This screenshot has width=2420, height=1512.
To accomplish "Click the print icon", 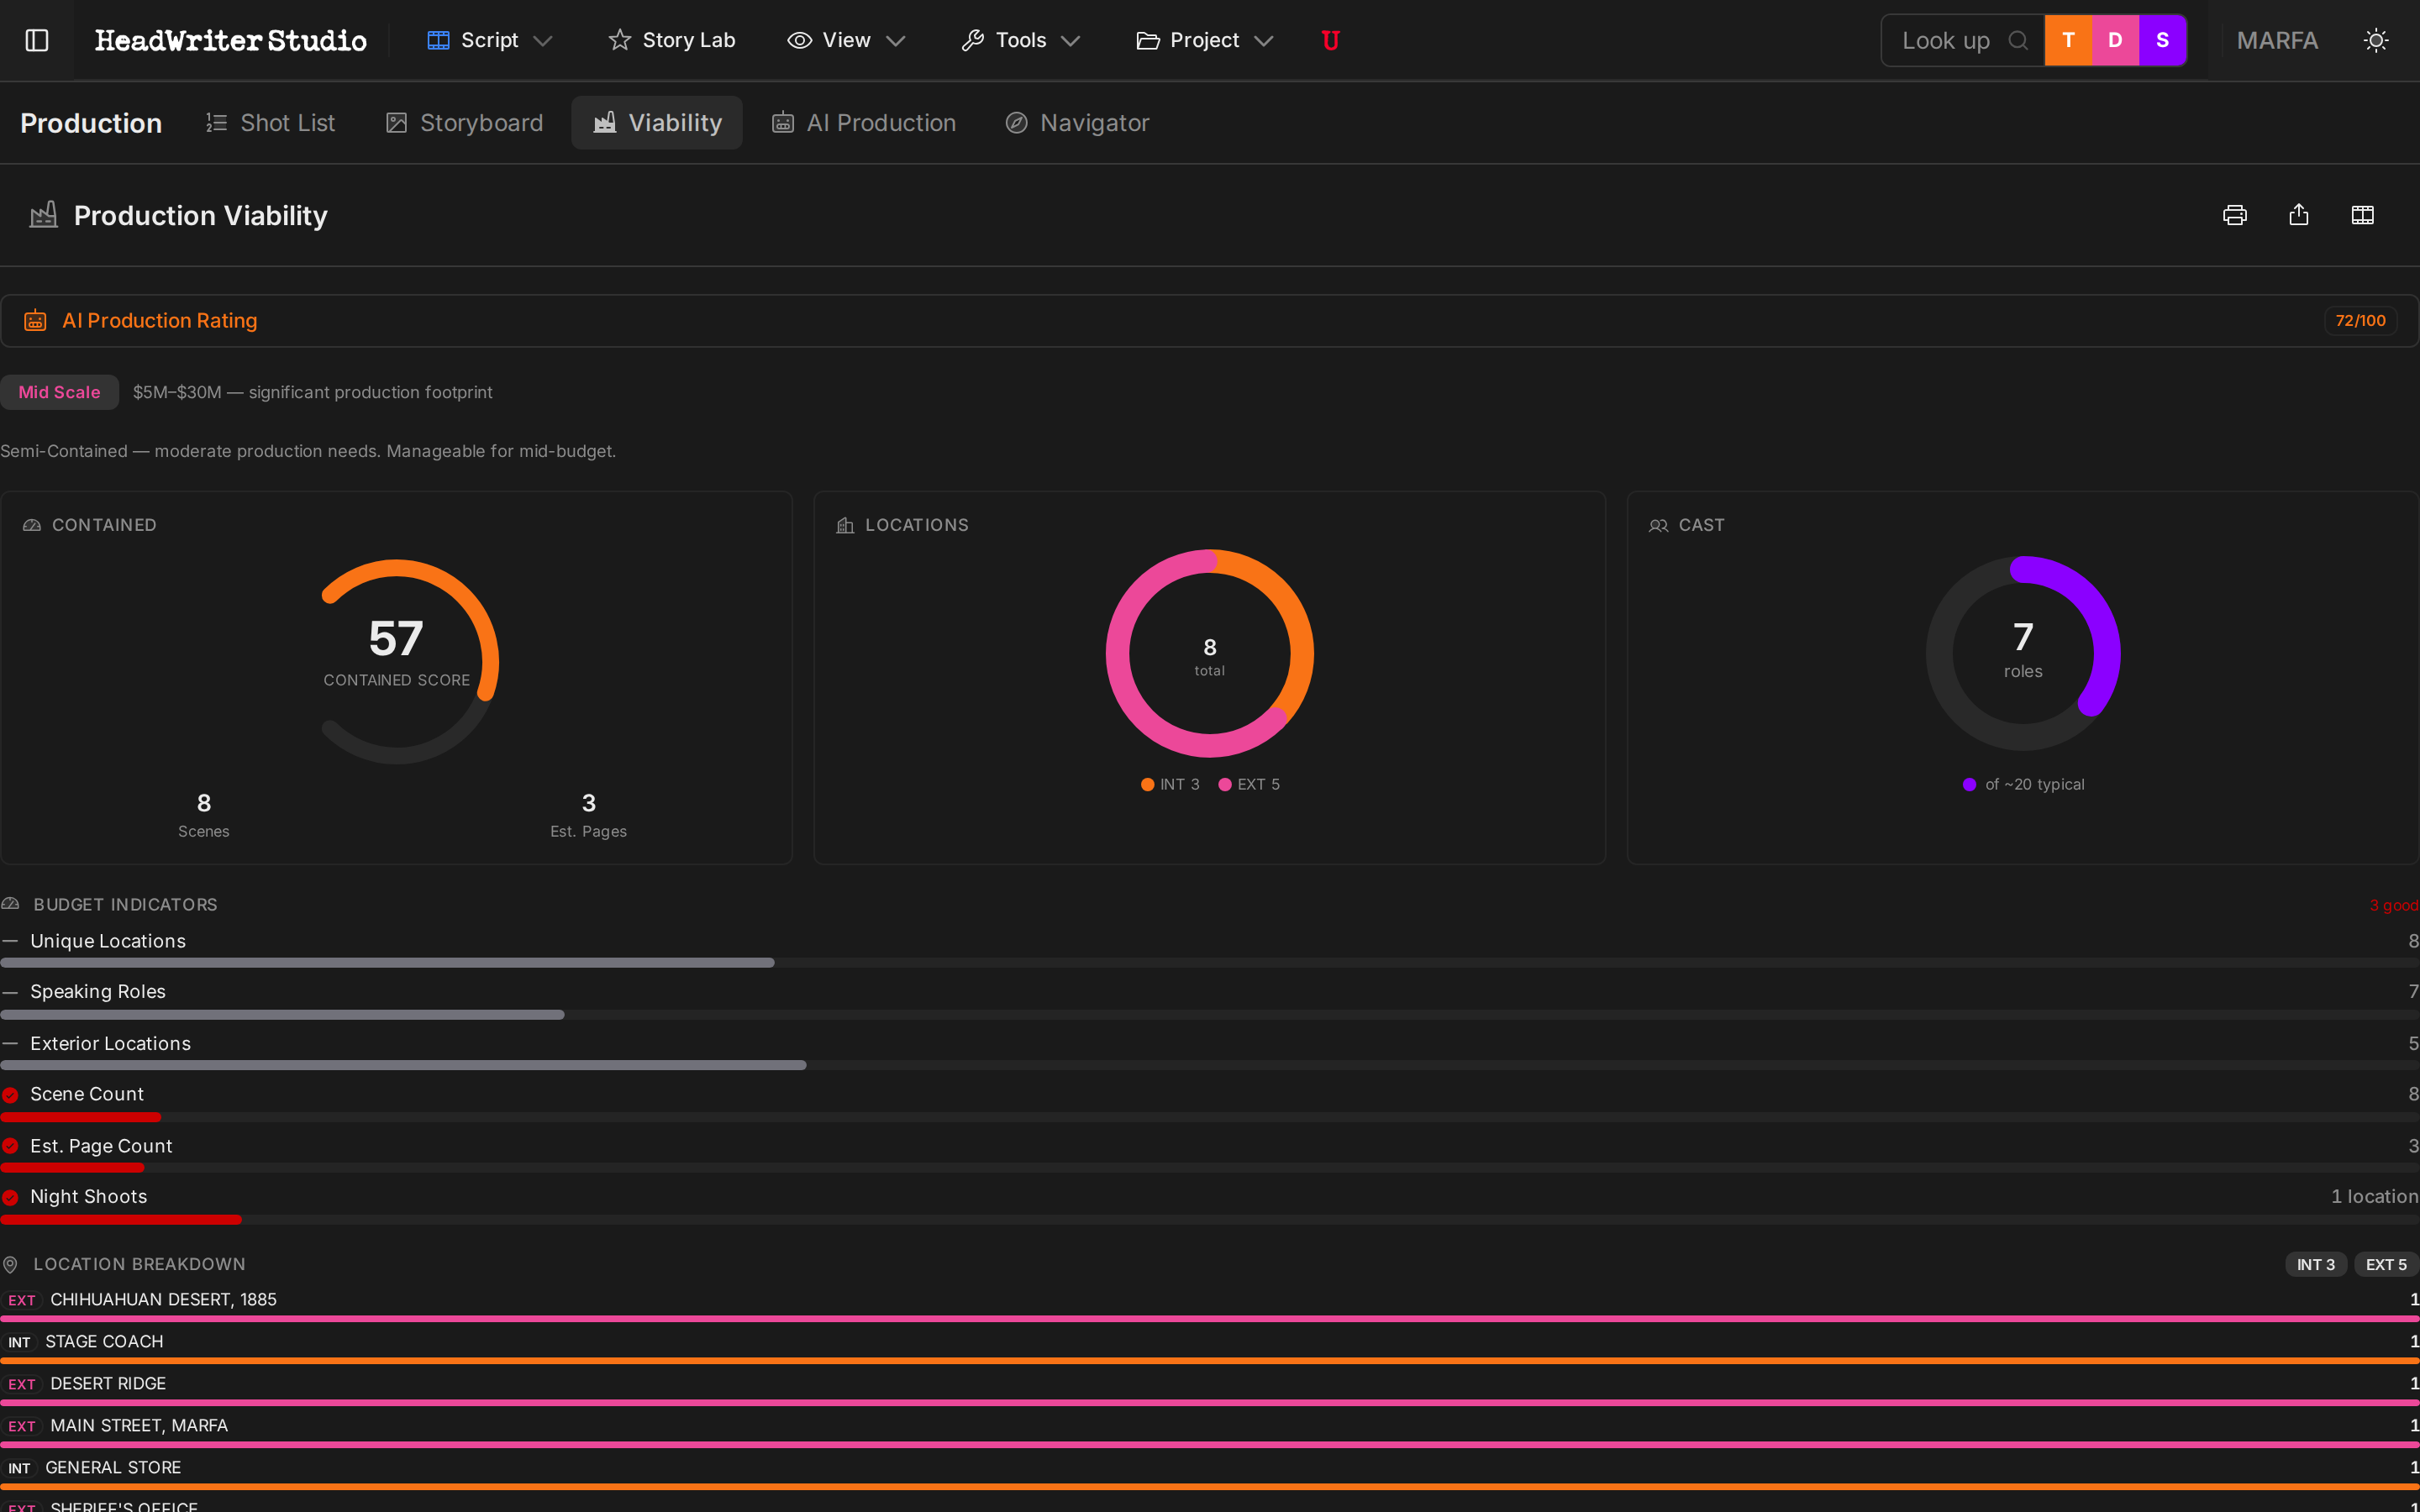I will point(2235,215).
